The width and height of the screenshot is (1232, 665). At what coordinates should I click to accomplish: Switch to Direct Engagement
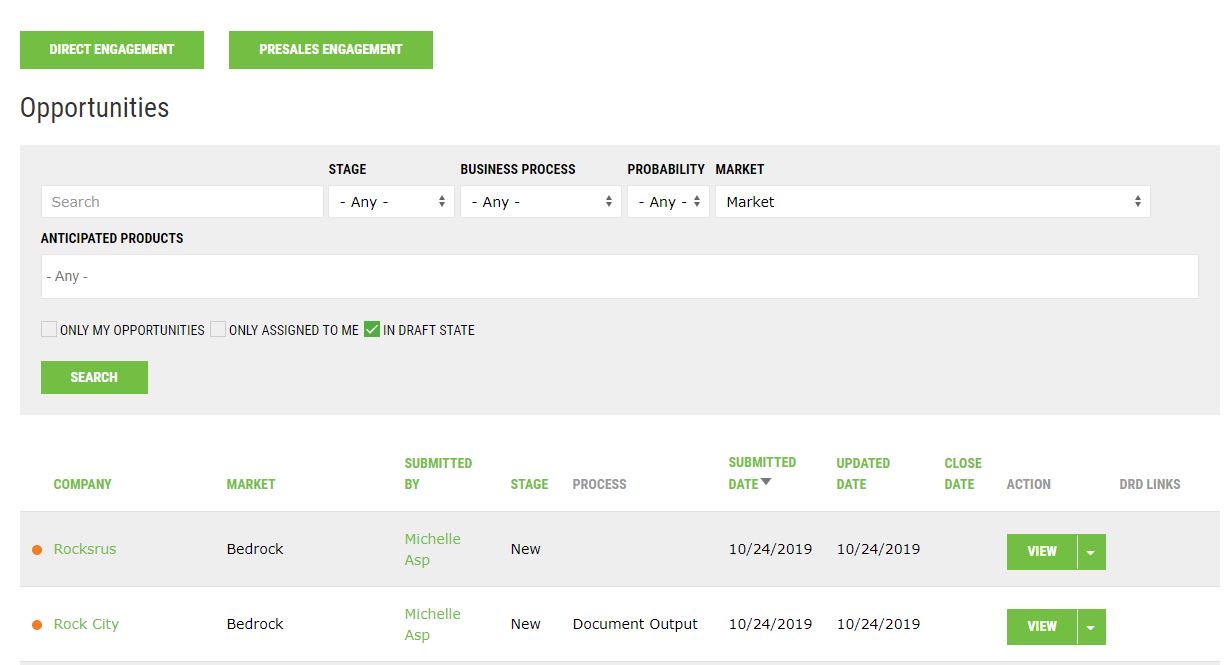click(111, 49)
